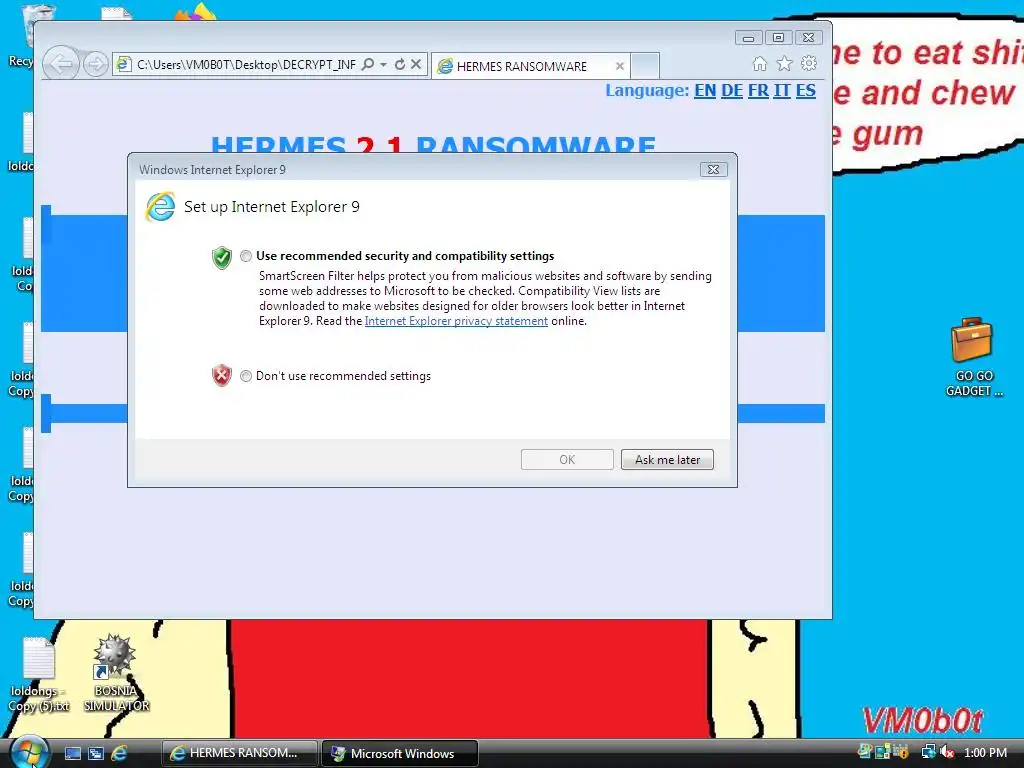The height and width of the screenshot is (768, 1024).
Task: Click Ask me later button
Action: pyautogui.click(x=667, y=460)
